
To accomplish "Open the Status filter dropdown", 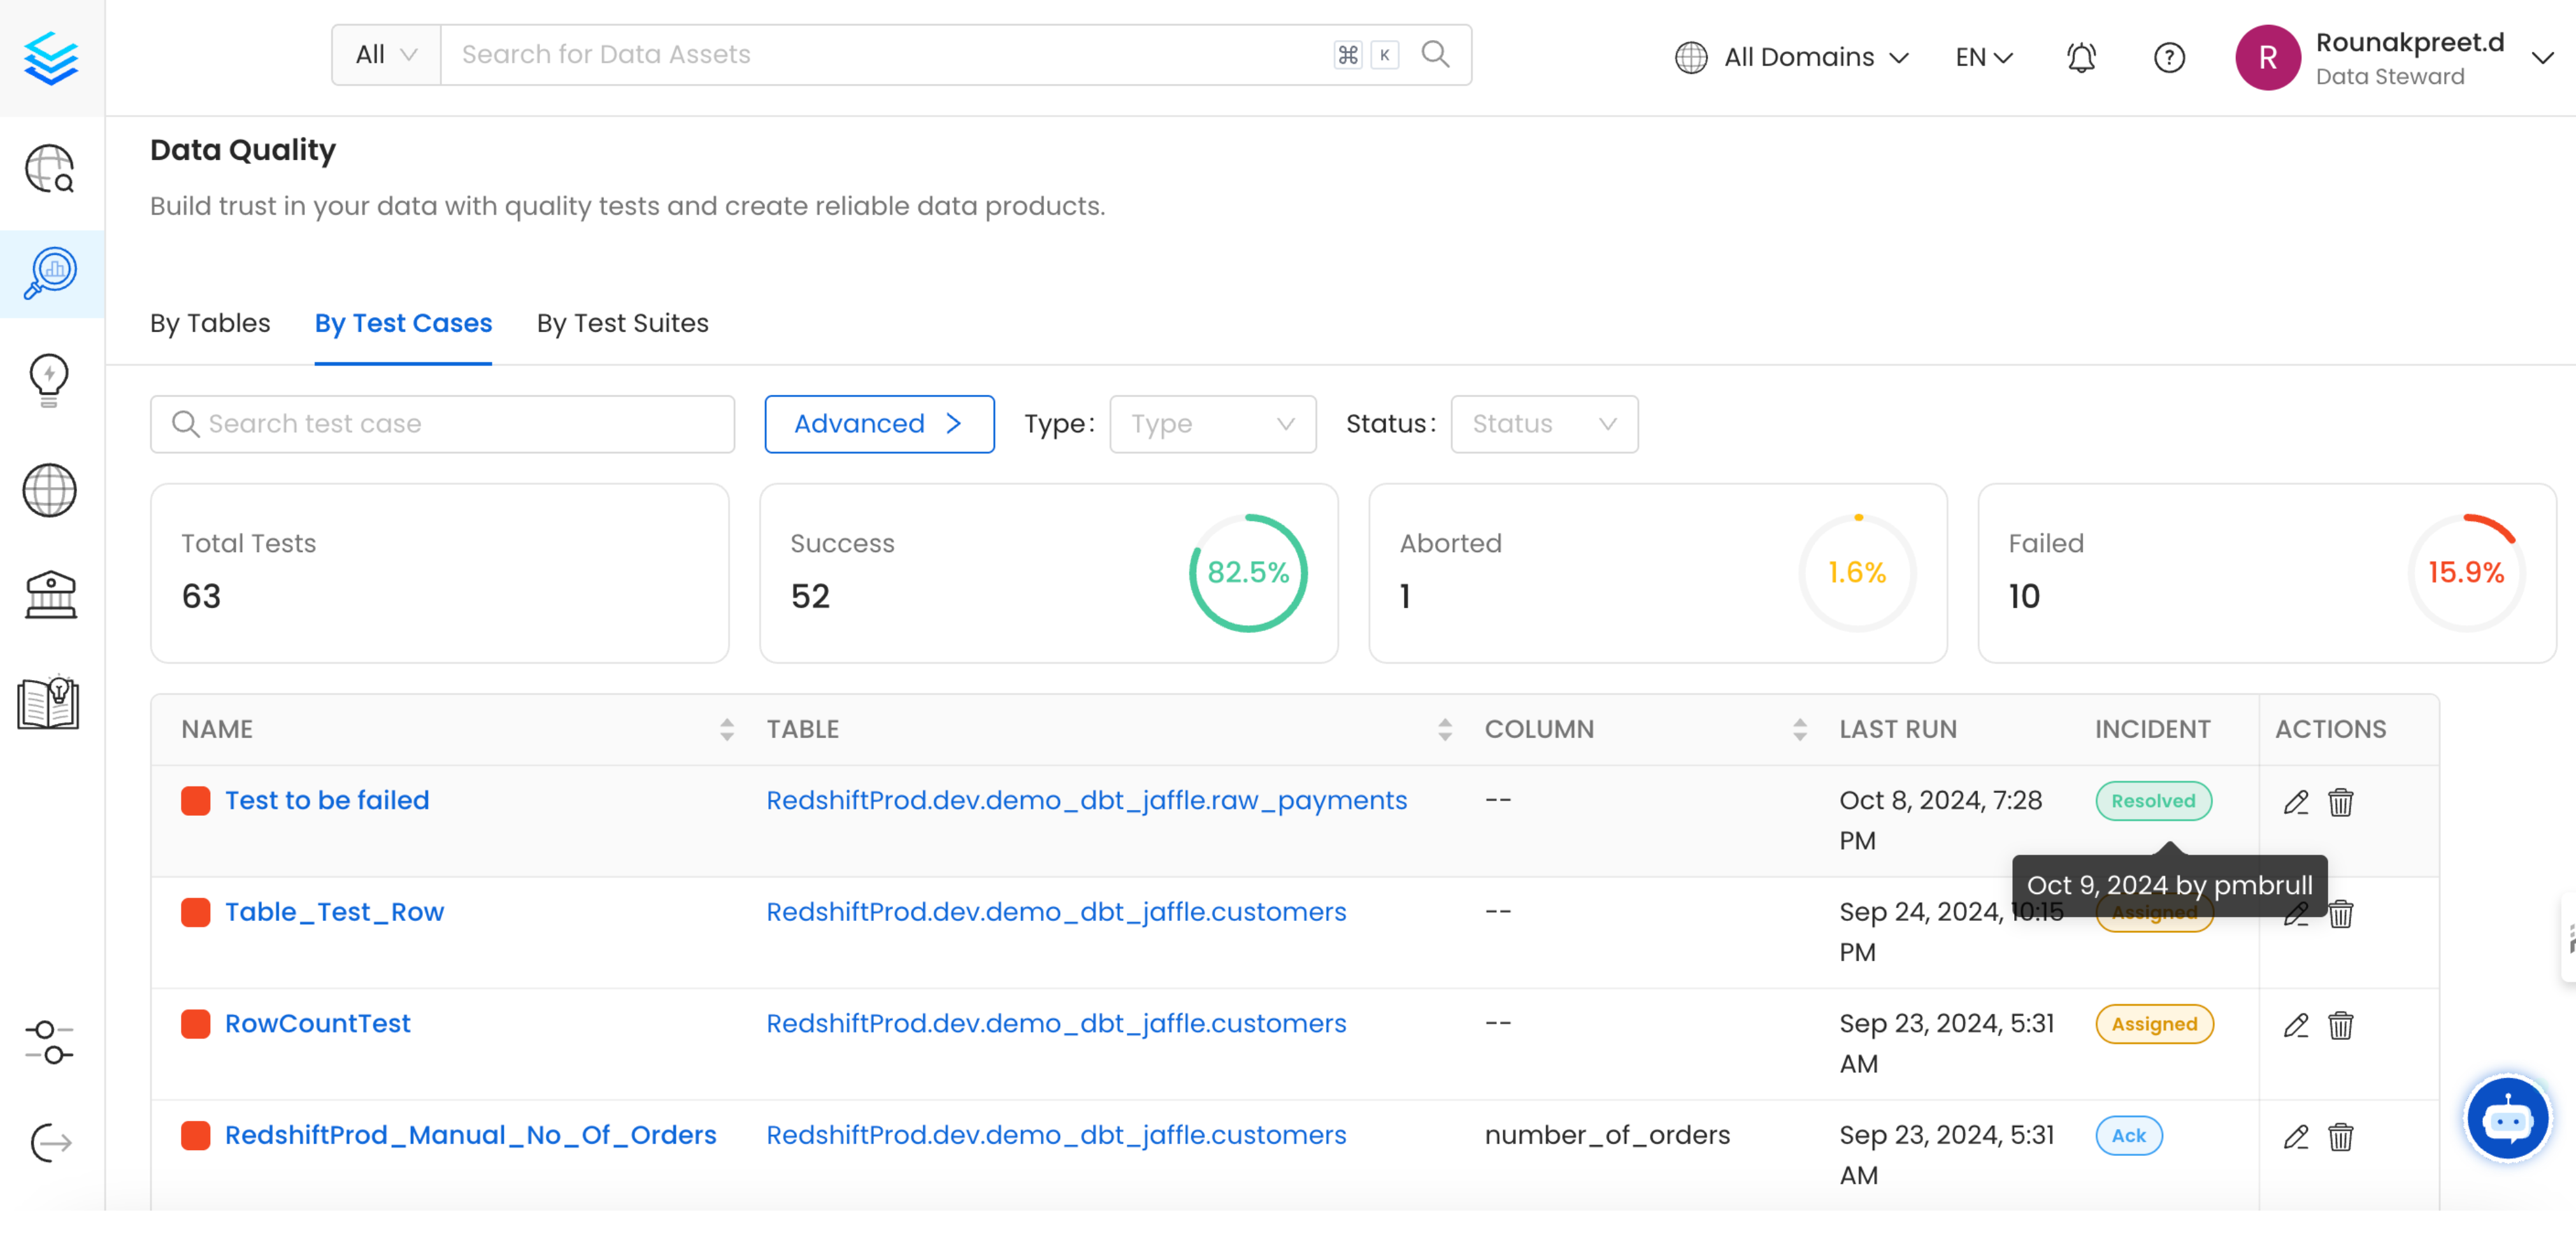I will [1543, 423].
